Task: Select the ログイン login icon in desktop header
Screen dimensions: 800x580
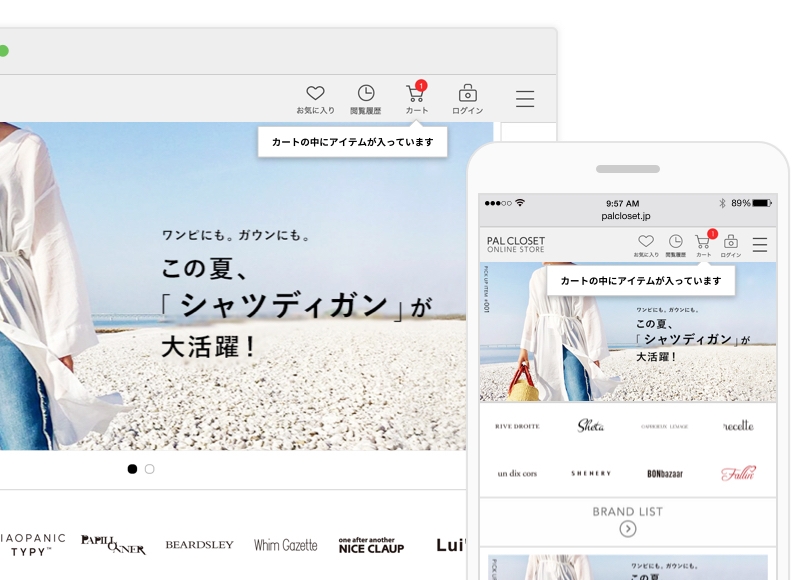Action: coord(466,95)
